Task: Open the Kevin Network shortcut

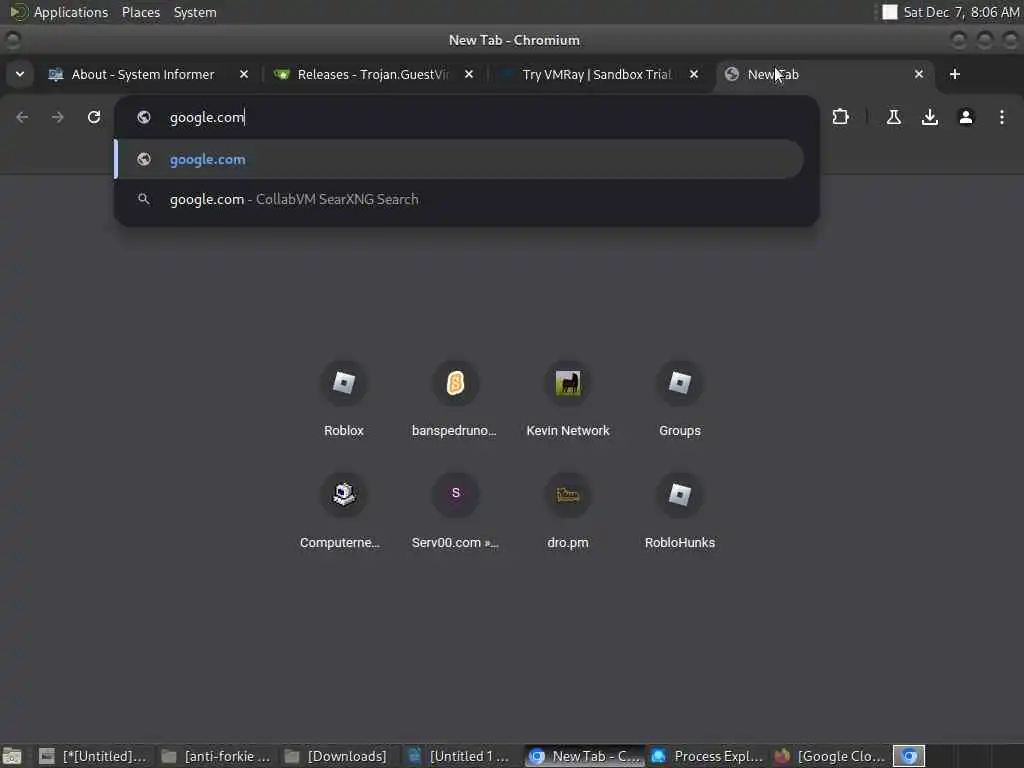Action: tap(568, 398)
